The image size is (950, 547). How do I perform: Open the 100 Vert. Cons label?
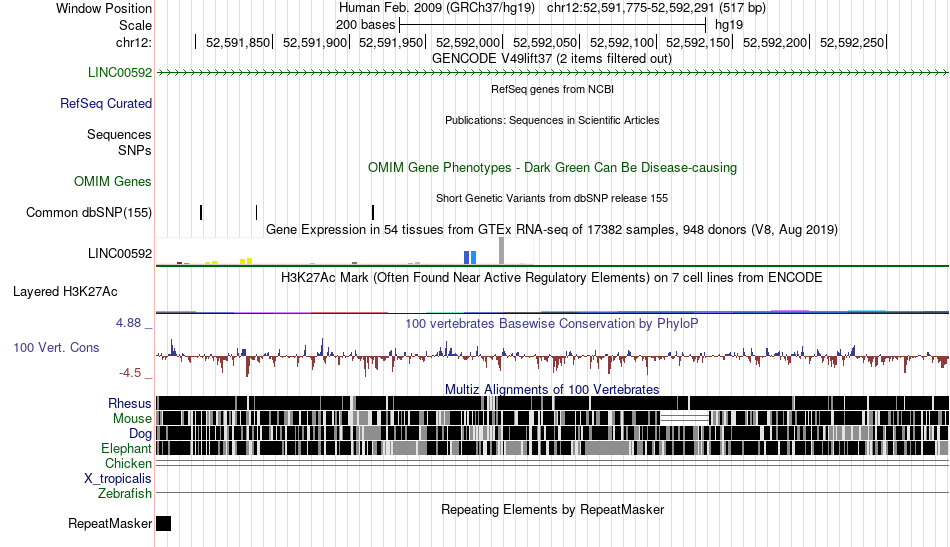tap(56, 348)
